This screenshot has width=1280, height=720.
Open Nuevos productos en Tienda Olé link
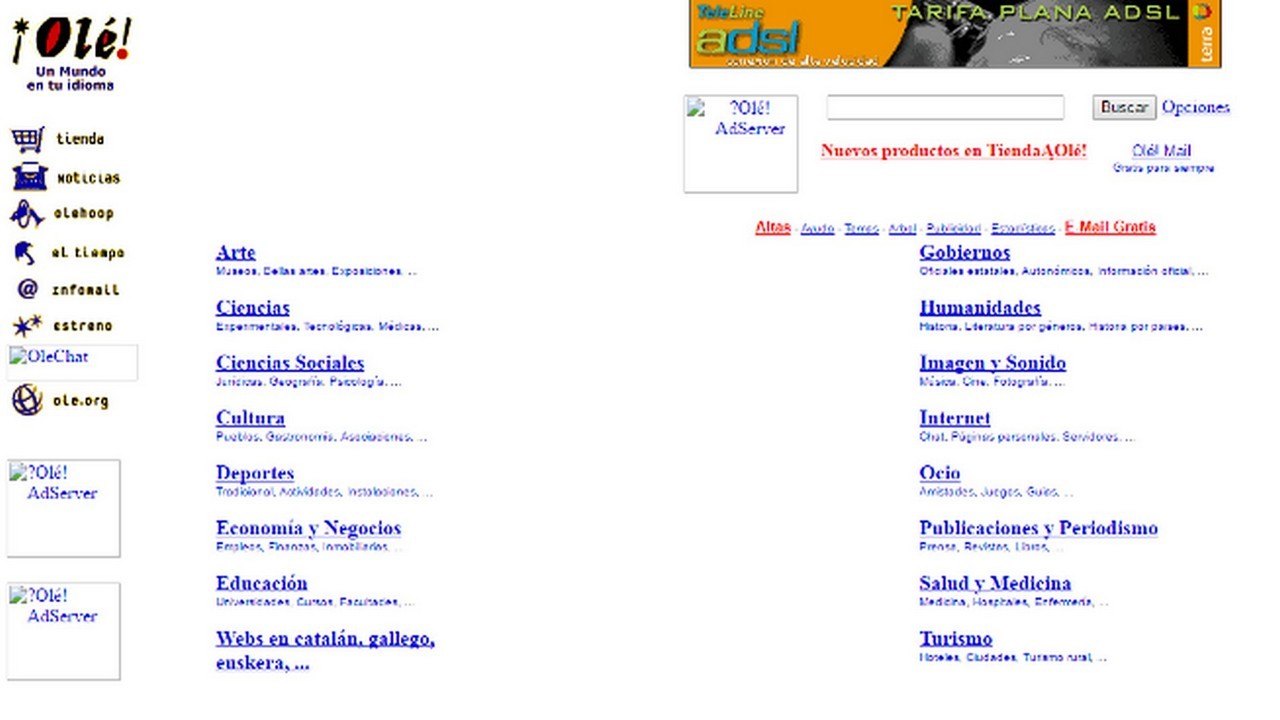(954, 151)
